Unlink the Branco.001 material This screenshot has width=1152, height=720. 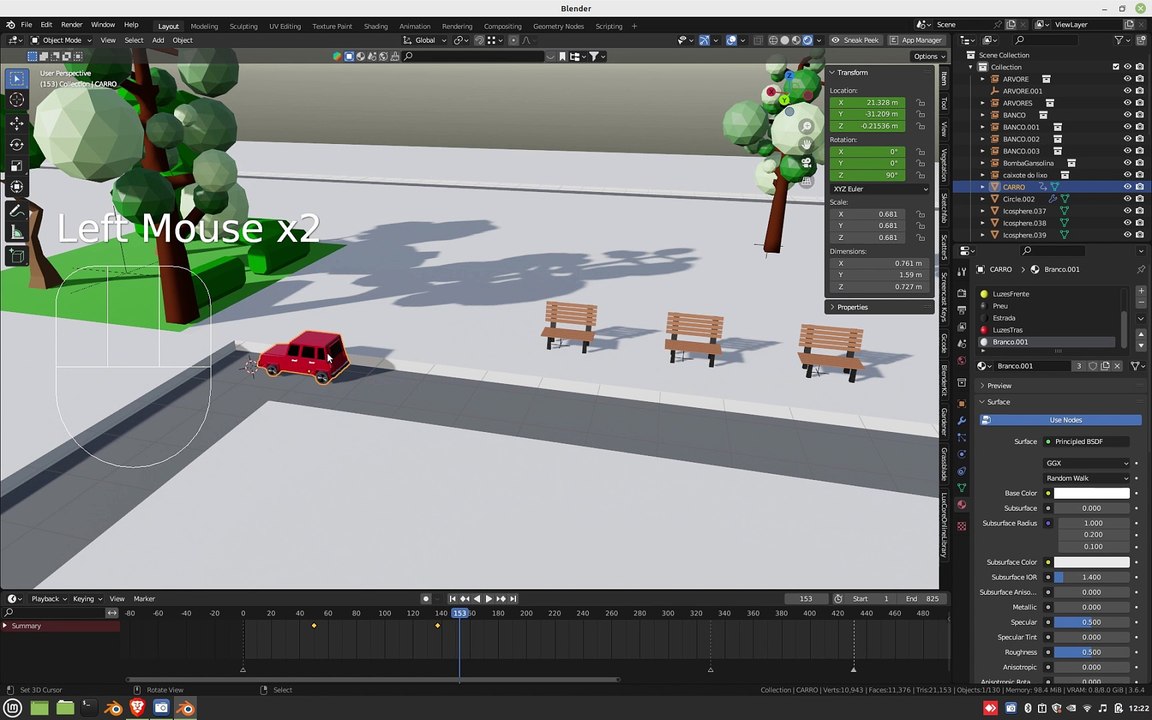[1117, 366]
